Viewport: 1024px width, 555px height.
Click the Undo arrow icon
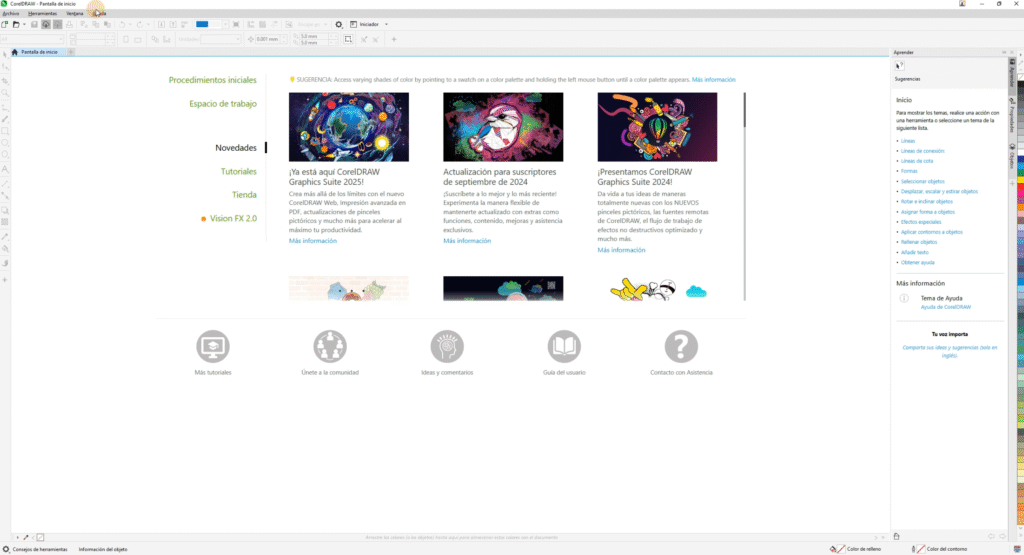click(122, 24)
